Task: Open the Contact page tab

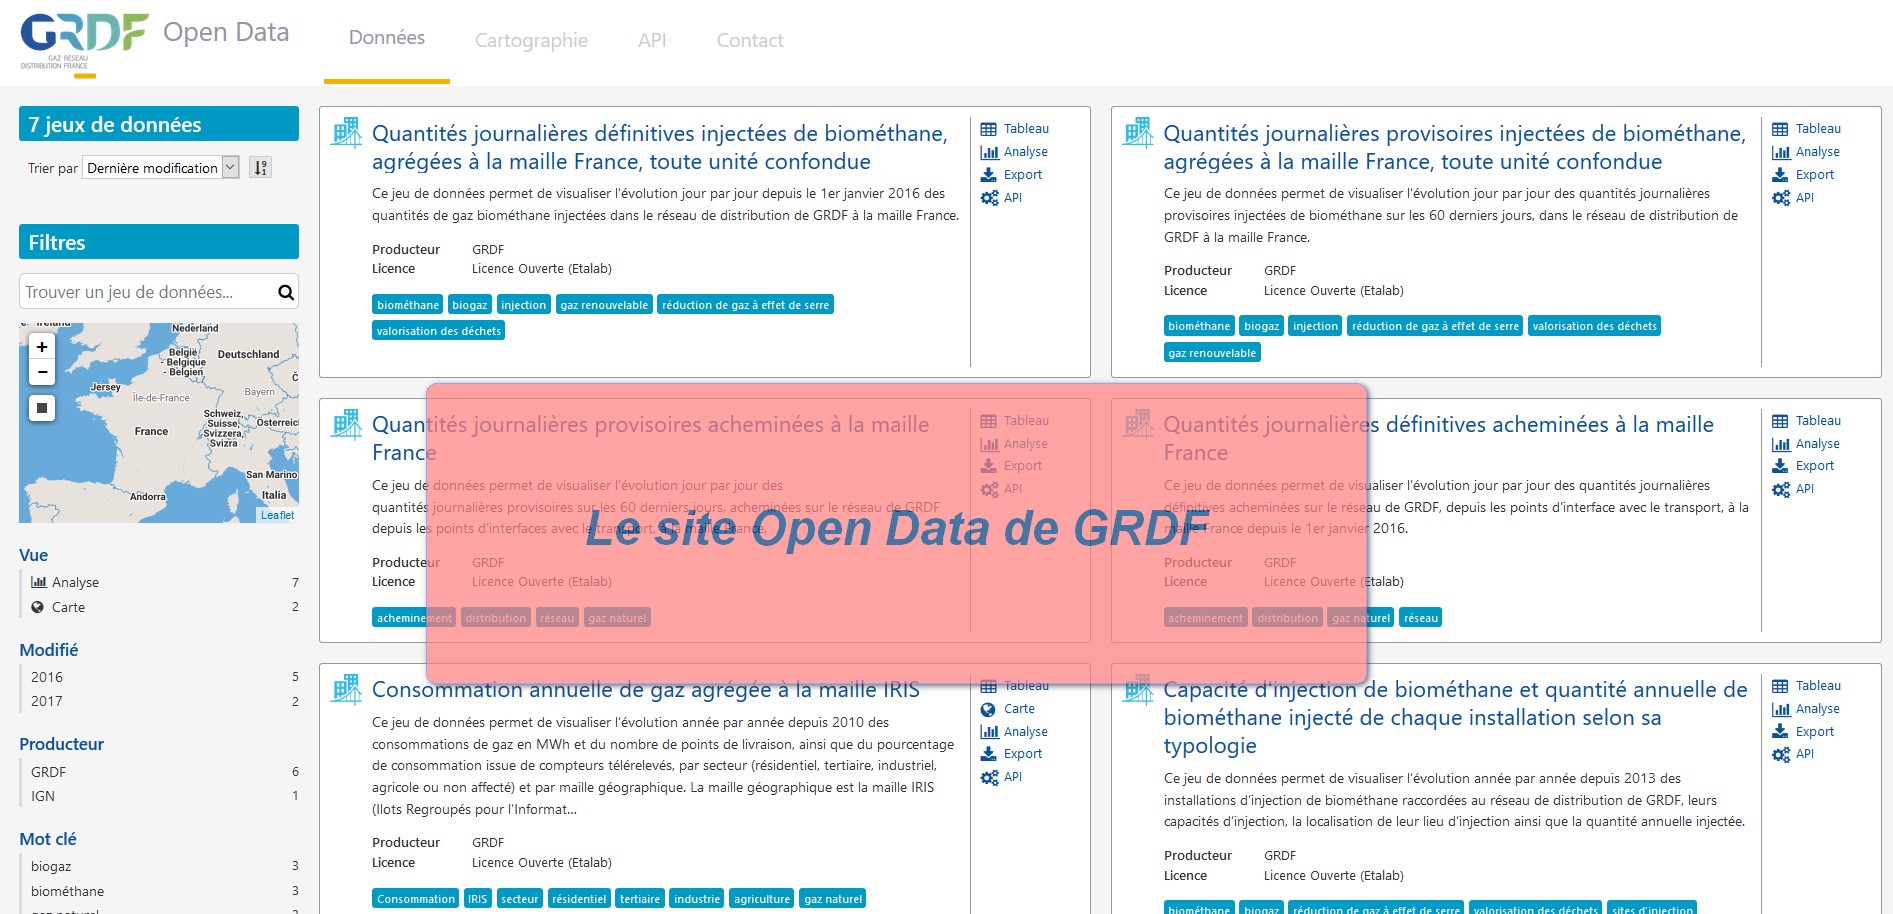Action: pos(750,40)
